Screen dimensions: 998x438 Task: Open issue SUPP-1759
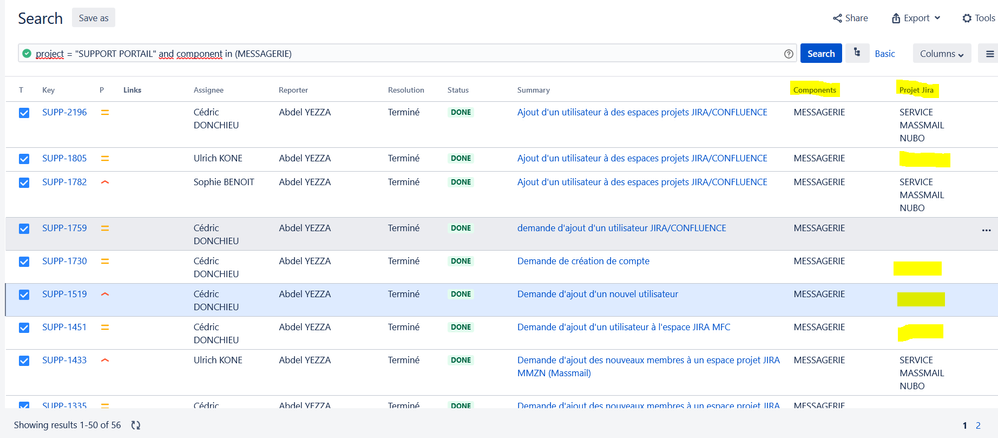(x=64, y=228)
